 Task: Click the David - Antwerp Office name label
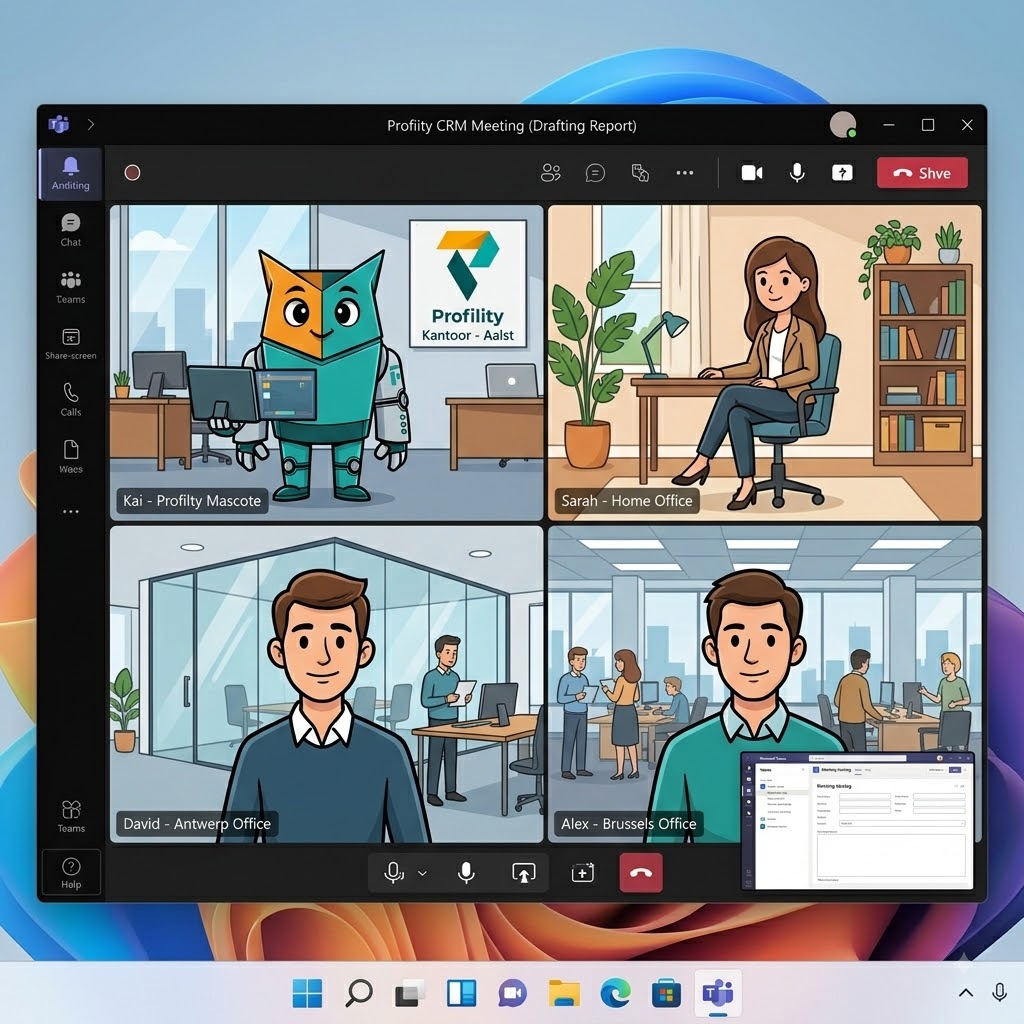(x=197, y=824)
